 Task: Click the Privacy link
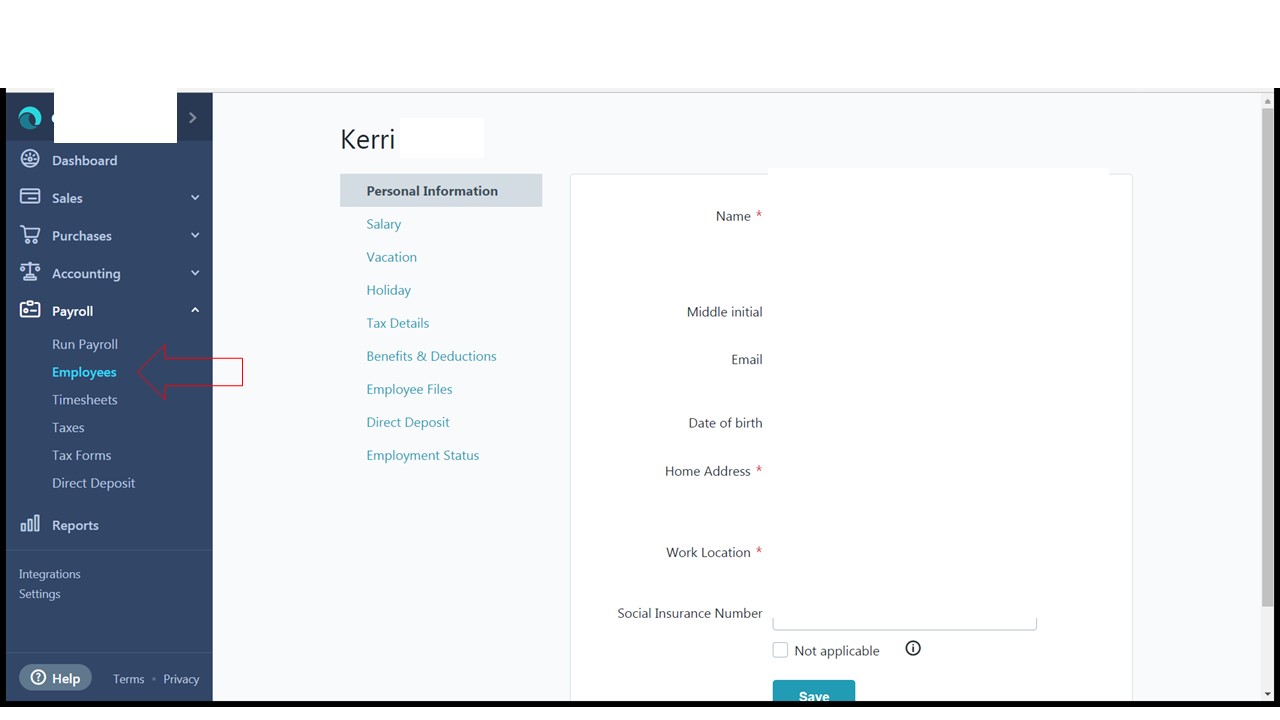click(x=181, y=679)
